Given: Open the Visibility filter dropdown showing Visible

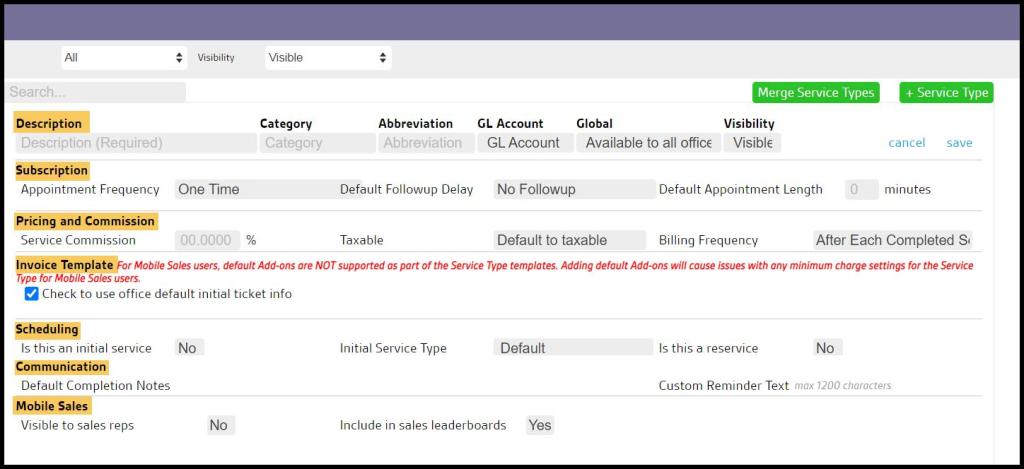Looking at the screenshot, I should [327, 58].
